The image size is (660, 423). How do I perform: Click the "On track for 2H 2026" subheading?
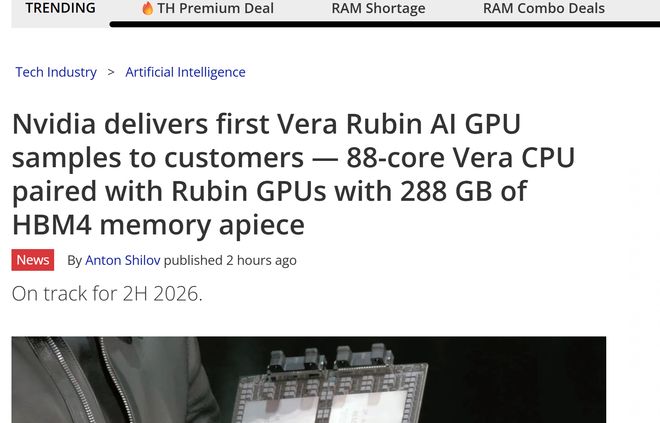tap(107, 294)
